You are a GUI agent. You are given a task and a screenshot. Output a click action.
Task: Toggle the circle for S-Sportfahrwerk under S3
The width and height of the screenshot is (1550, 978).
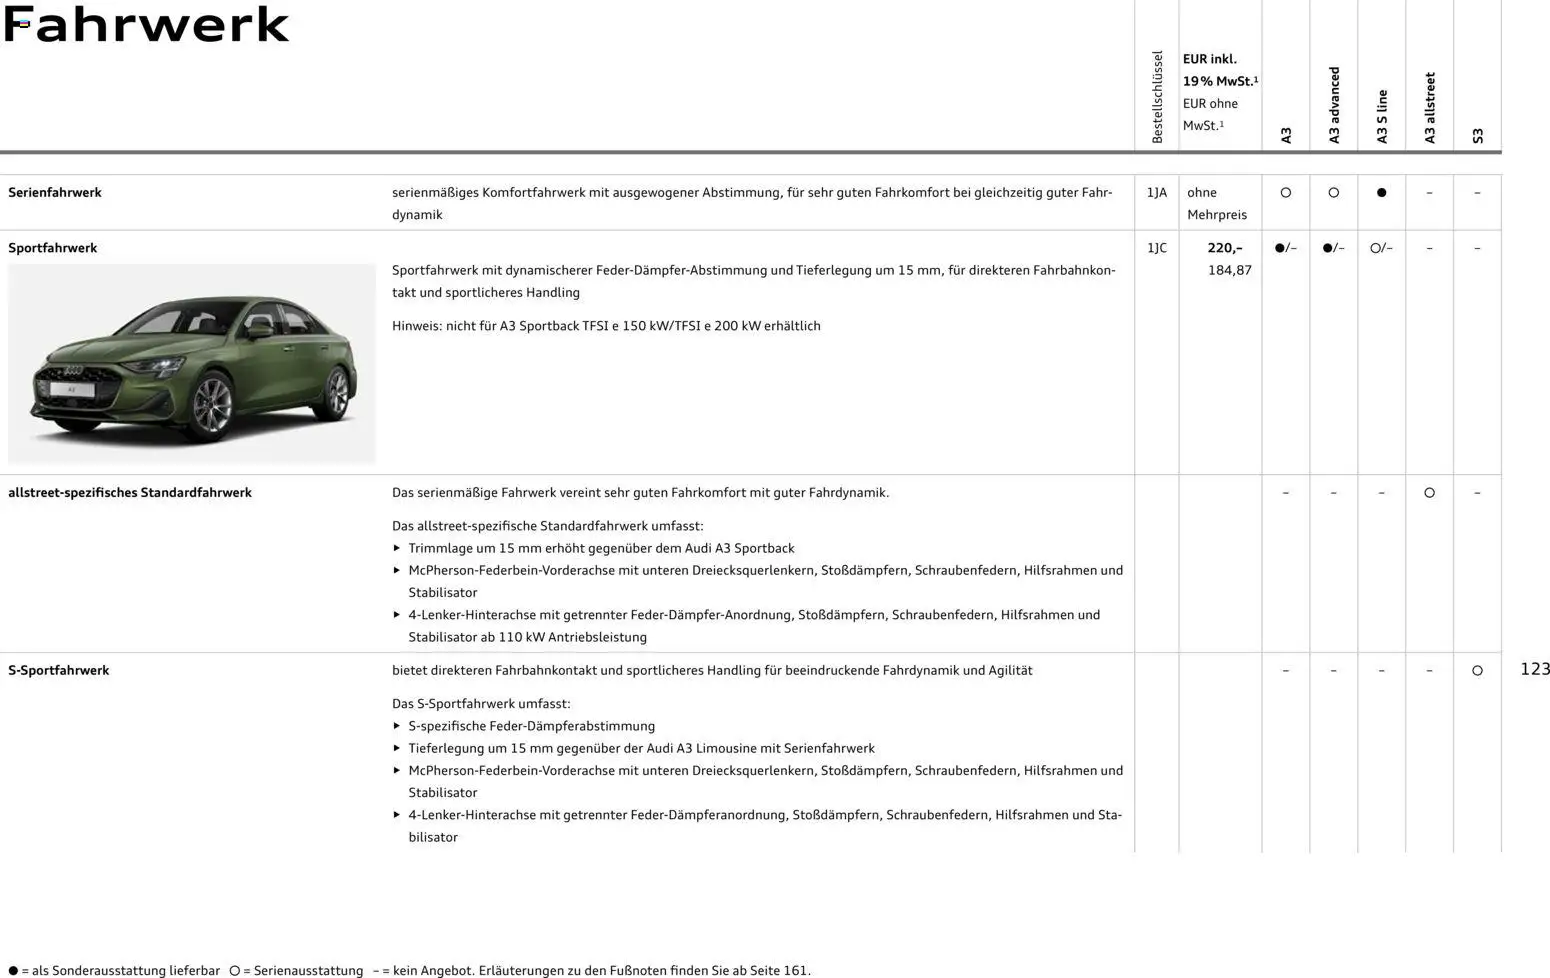pyautogui.click(x=1477, y=670)
